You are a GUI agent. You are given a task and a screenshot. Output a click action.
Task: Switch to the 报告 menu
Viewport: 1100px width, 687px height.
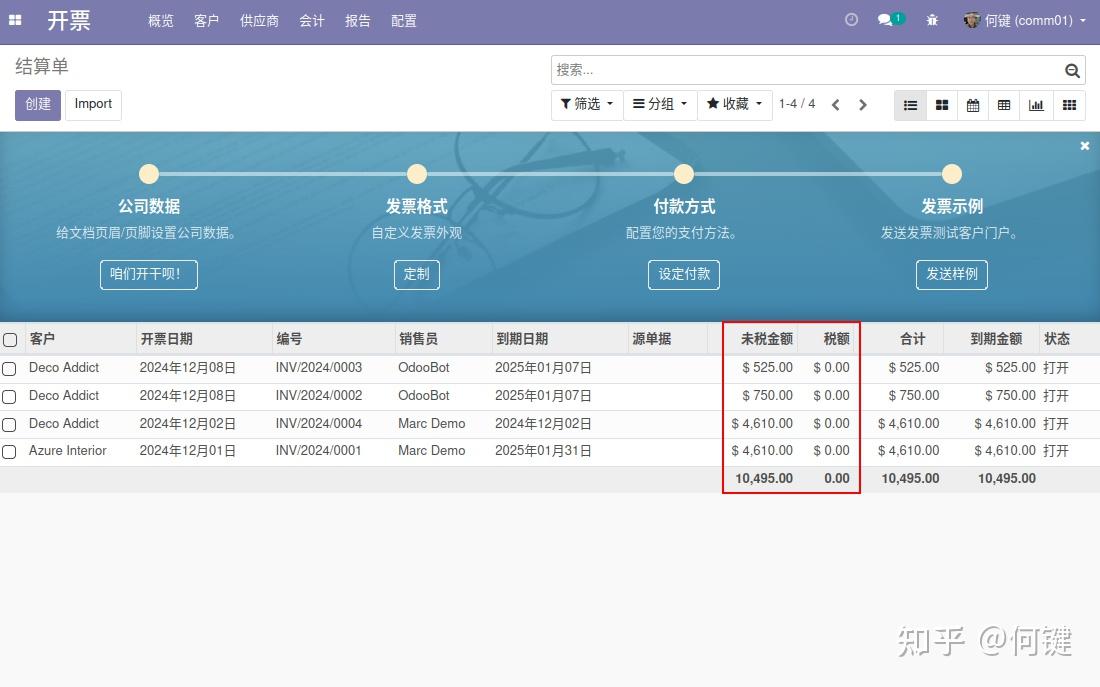tap(357, 20)
